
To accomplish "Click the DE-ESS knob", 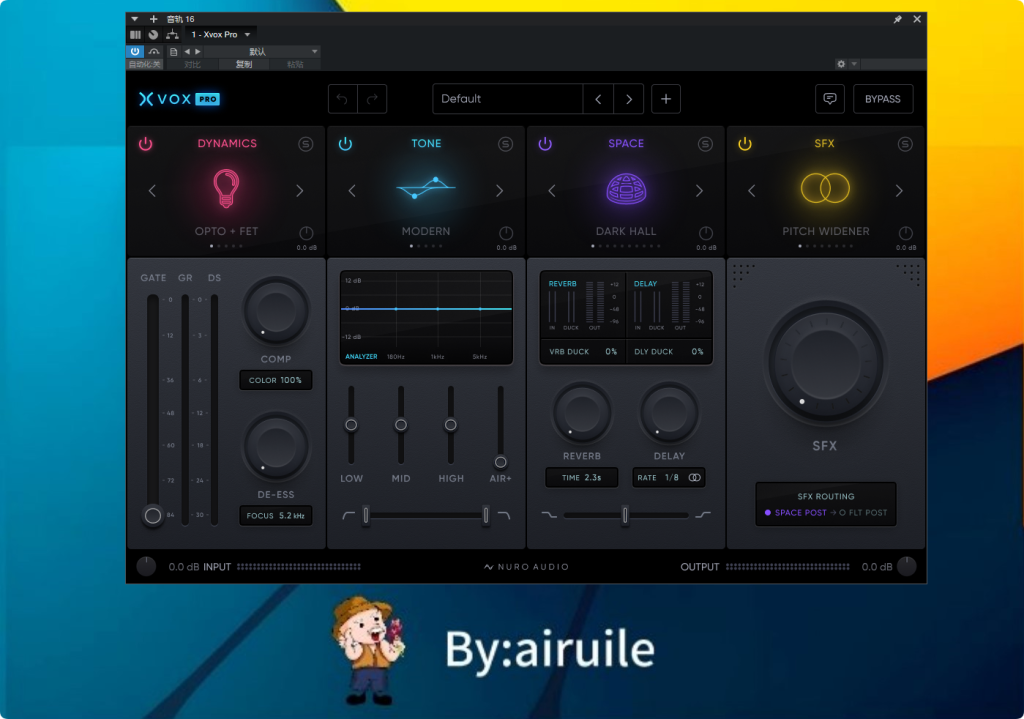I will coord(276,447).
